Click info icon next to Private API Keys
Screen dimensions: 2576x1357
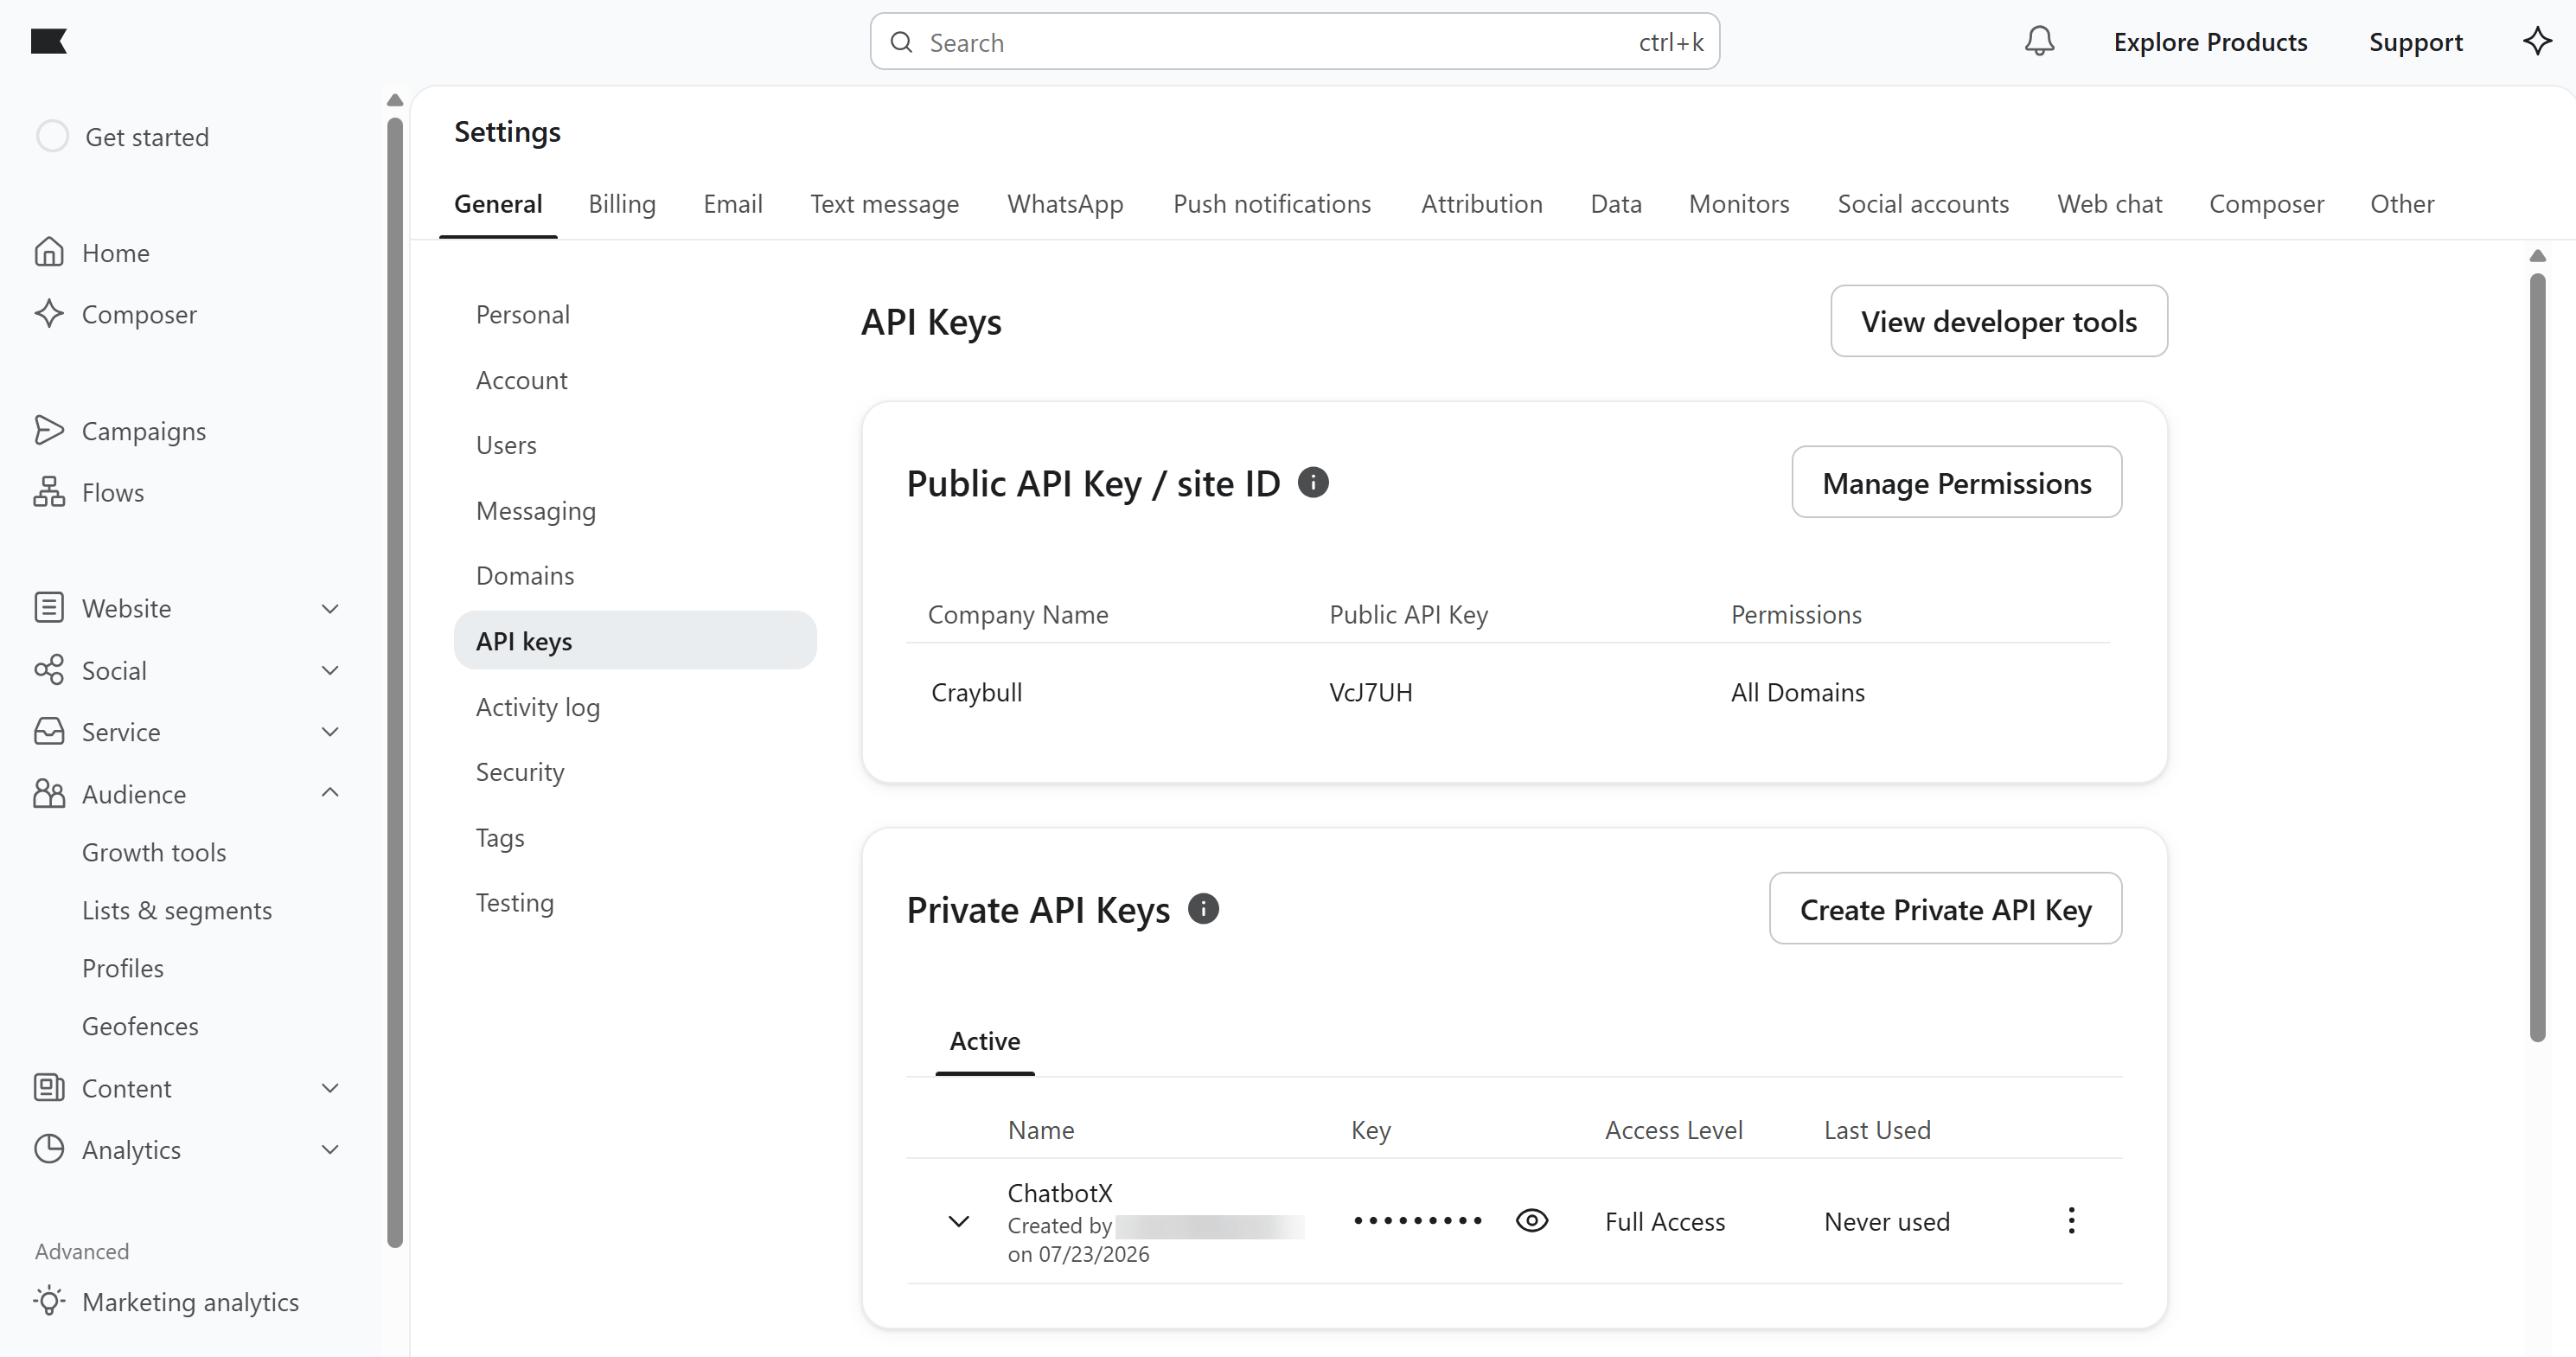[1203, 909]
